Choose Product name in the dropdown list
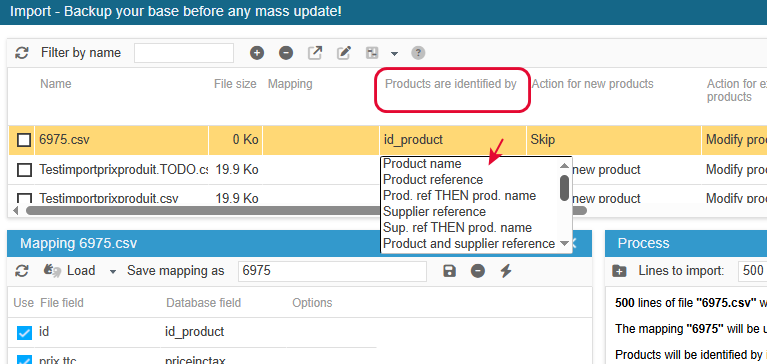Viewport: 767px width, 364px height. tap(422, 163)
